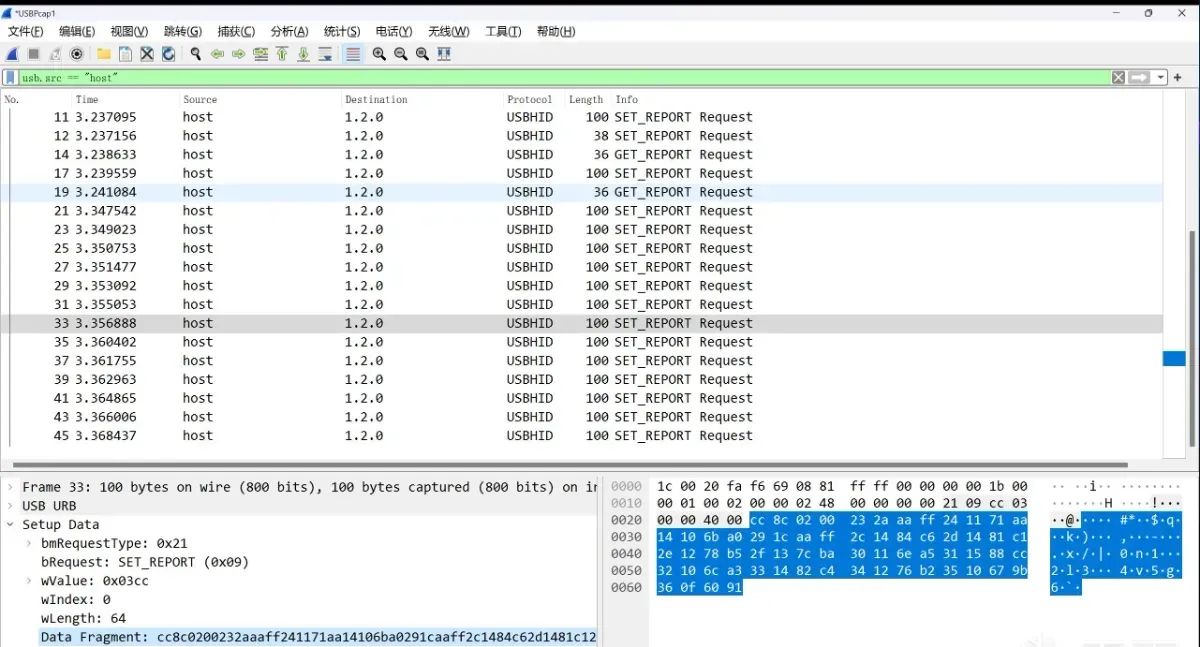
Task: Toggle auto-scroll during live capture
Action: [x=325, y=54]
